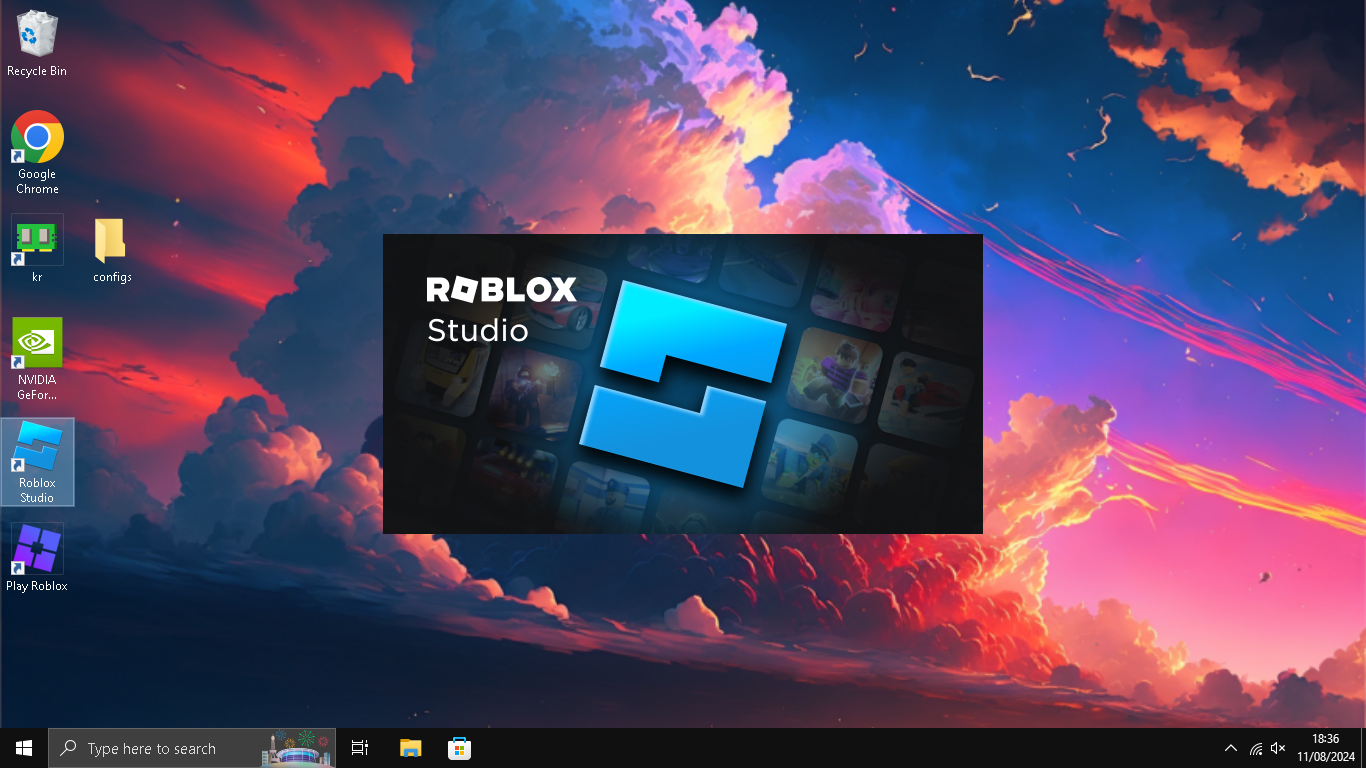Click the muted volume tray icon
The height and width of the screenshot is (768, 1366).
click(1278, 748)
